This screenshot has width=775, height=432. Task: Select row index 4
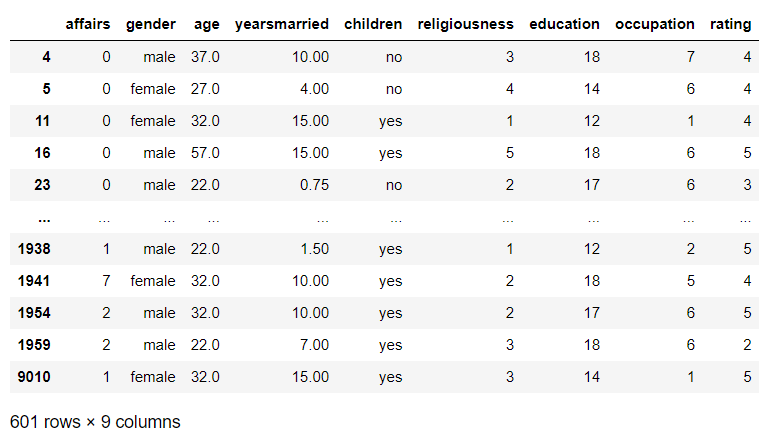pos(46,57)
